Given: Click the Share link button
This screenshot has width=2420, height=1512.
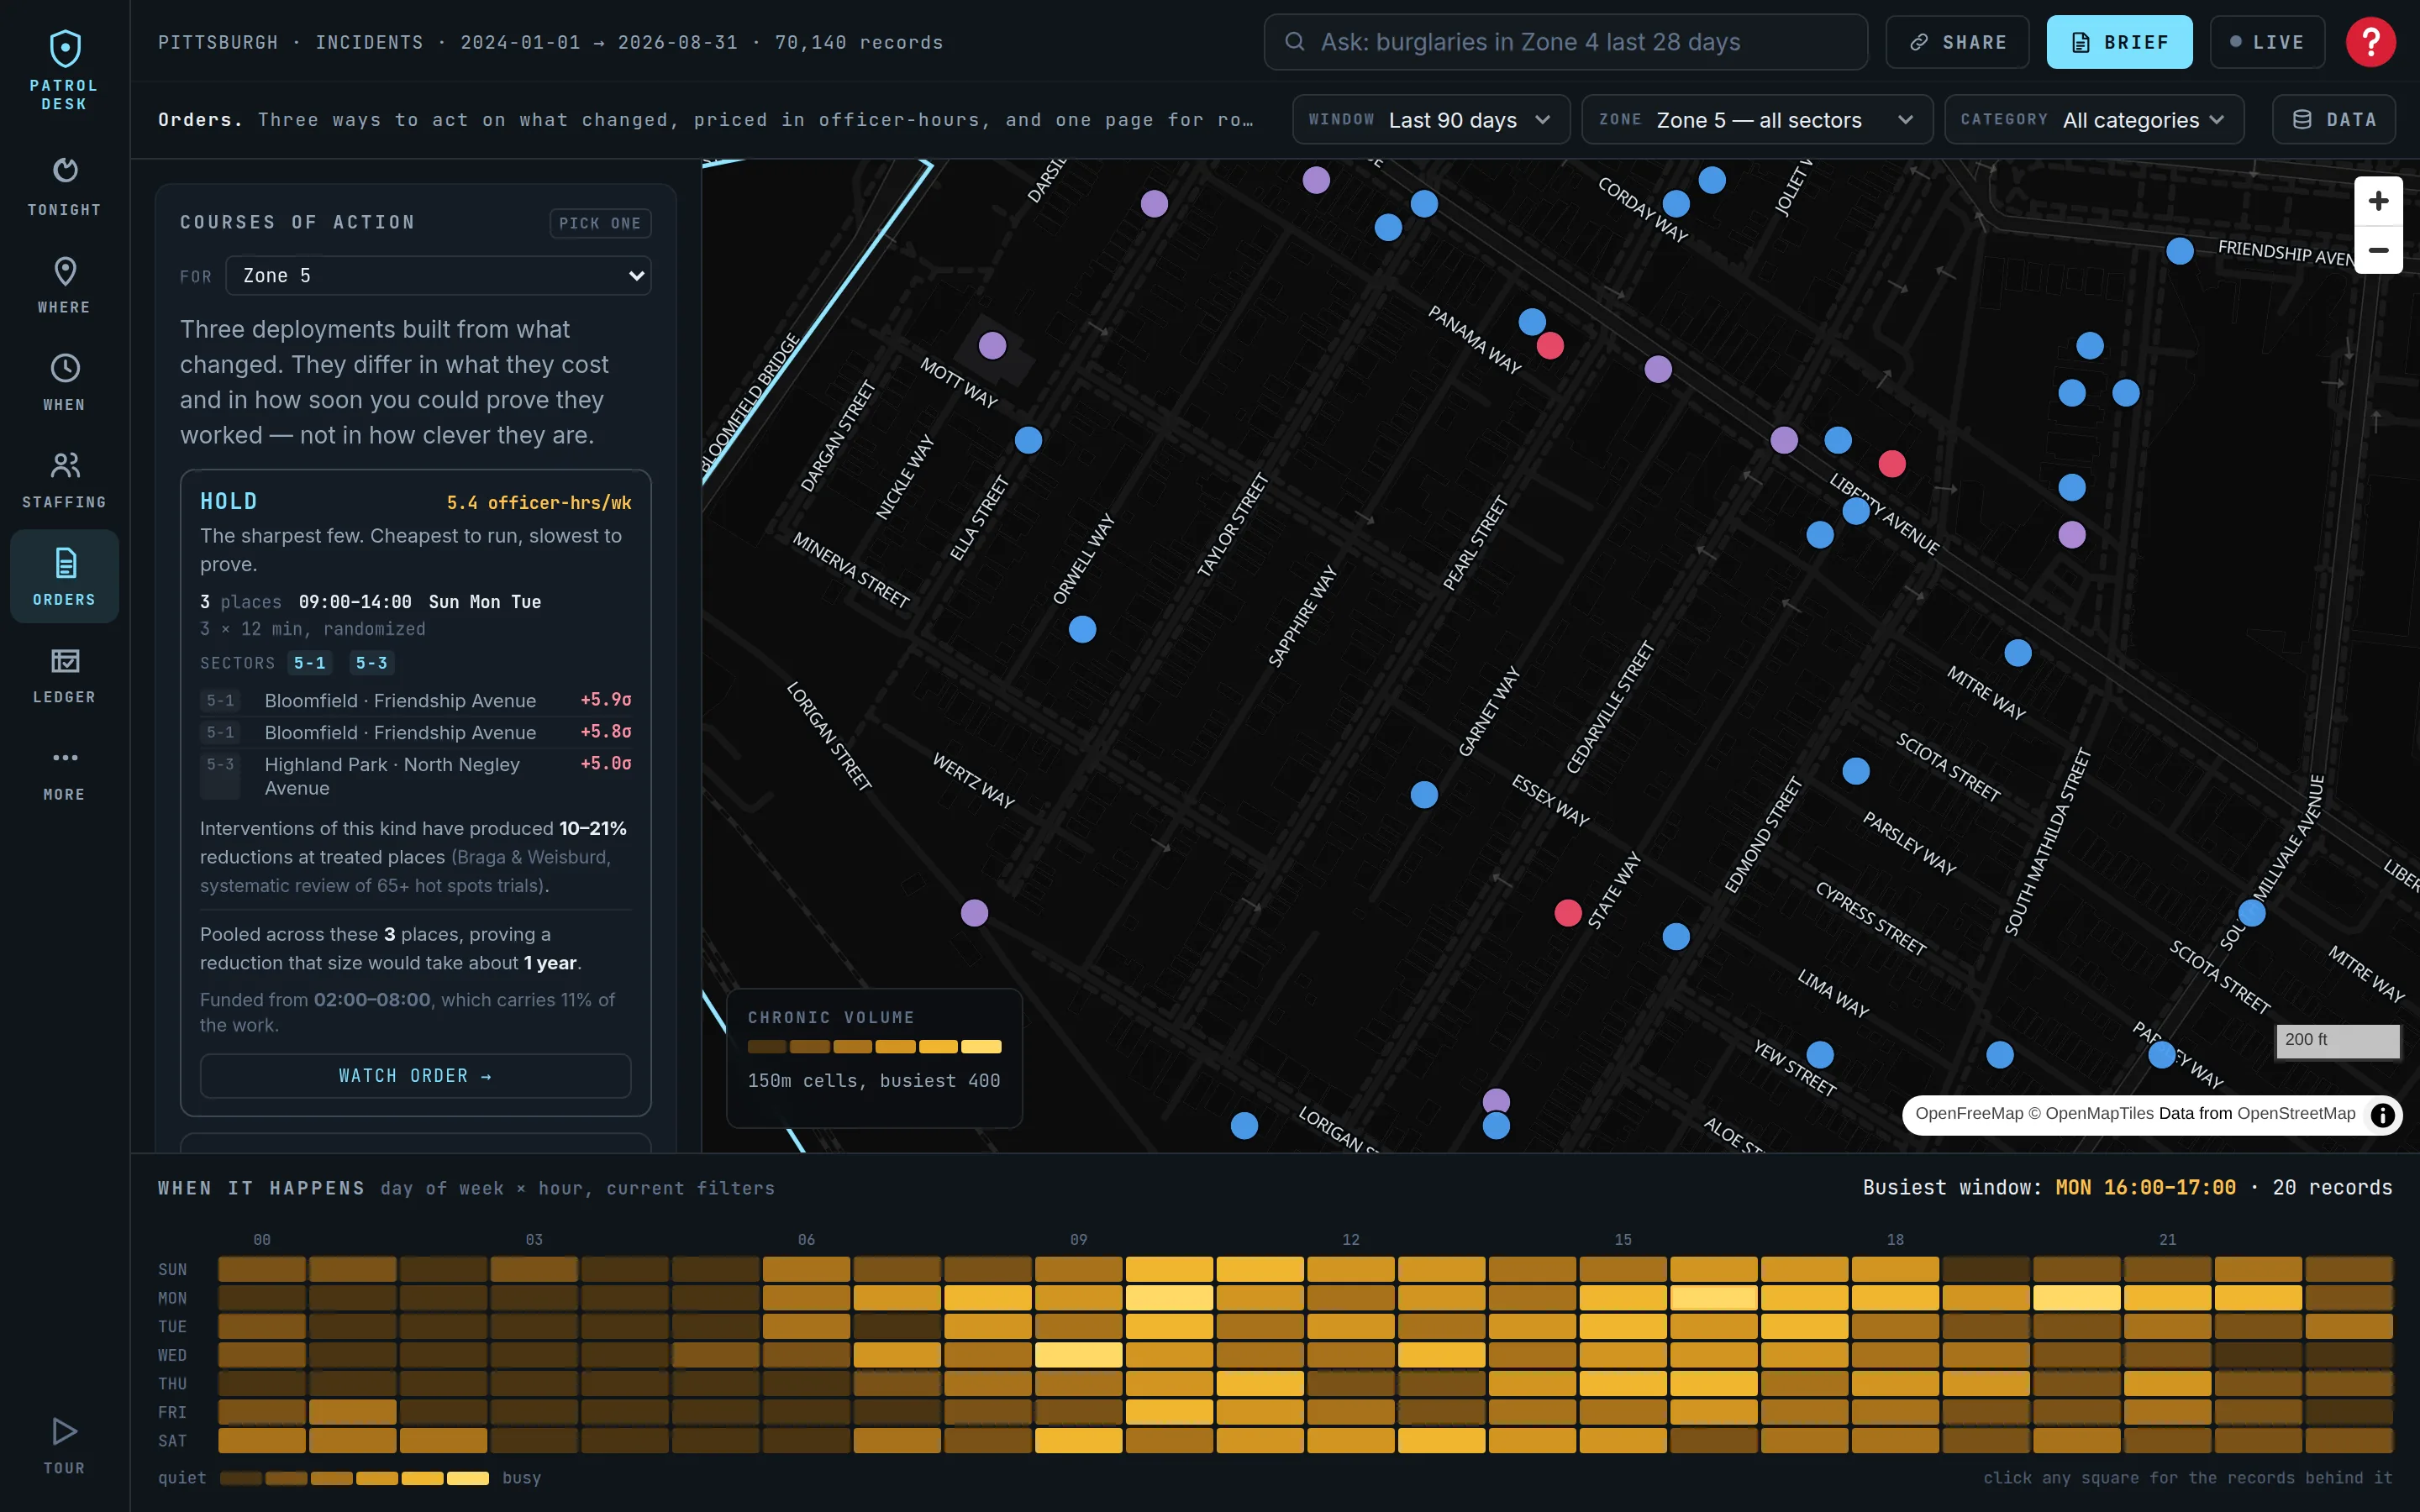Looking at the screenshot, I should [1957, 42].
